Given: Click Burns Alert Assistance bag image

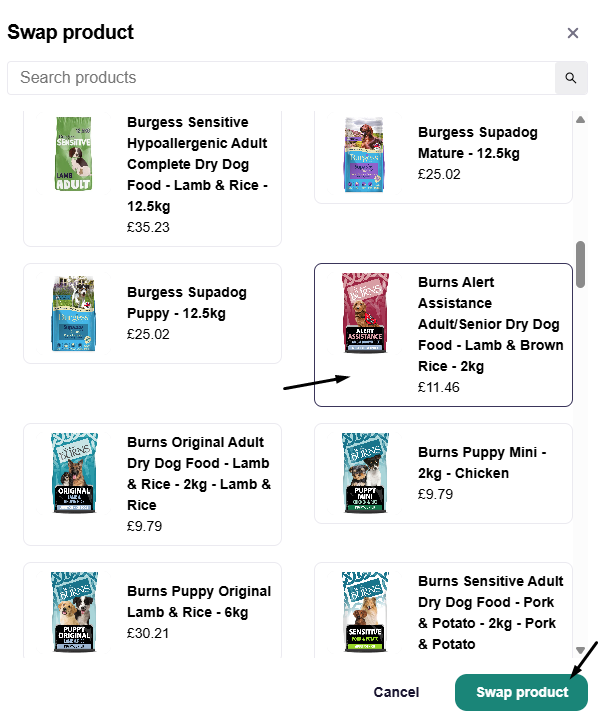Looking at the screenshot, I should (364, 313).
